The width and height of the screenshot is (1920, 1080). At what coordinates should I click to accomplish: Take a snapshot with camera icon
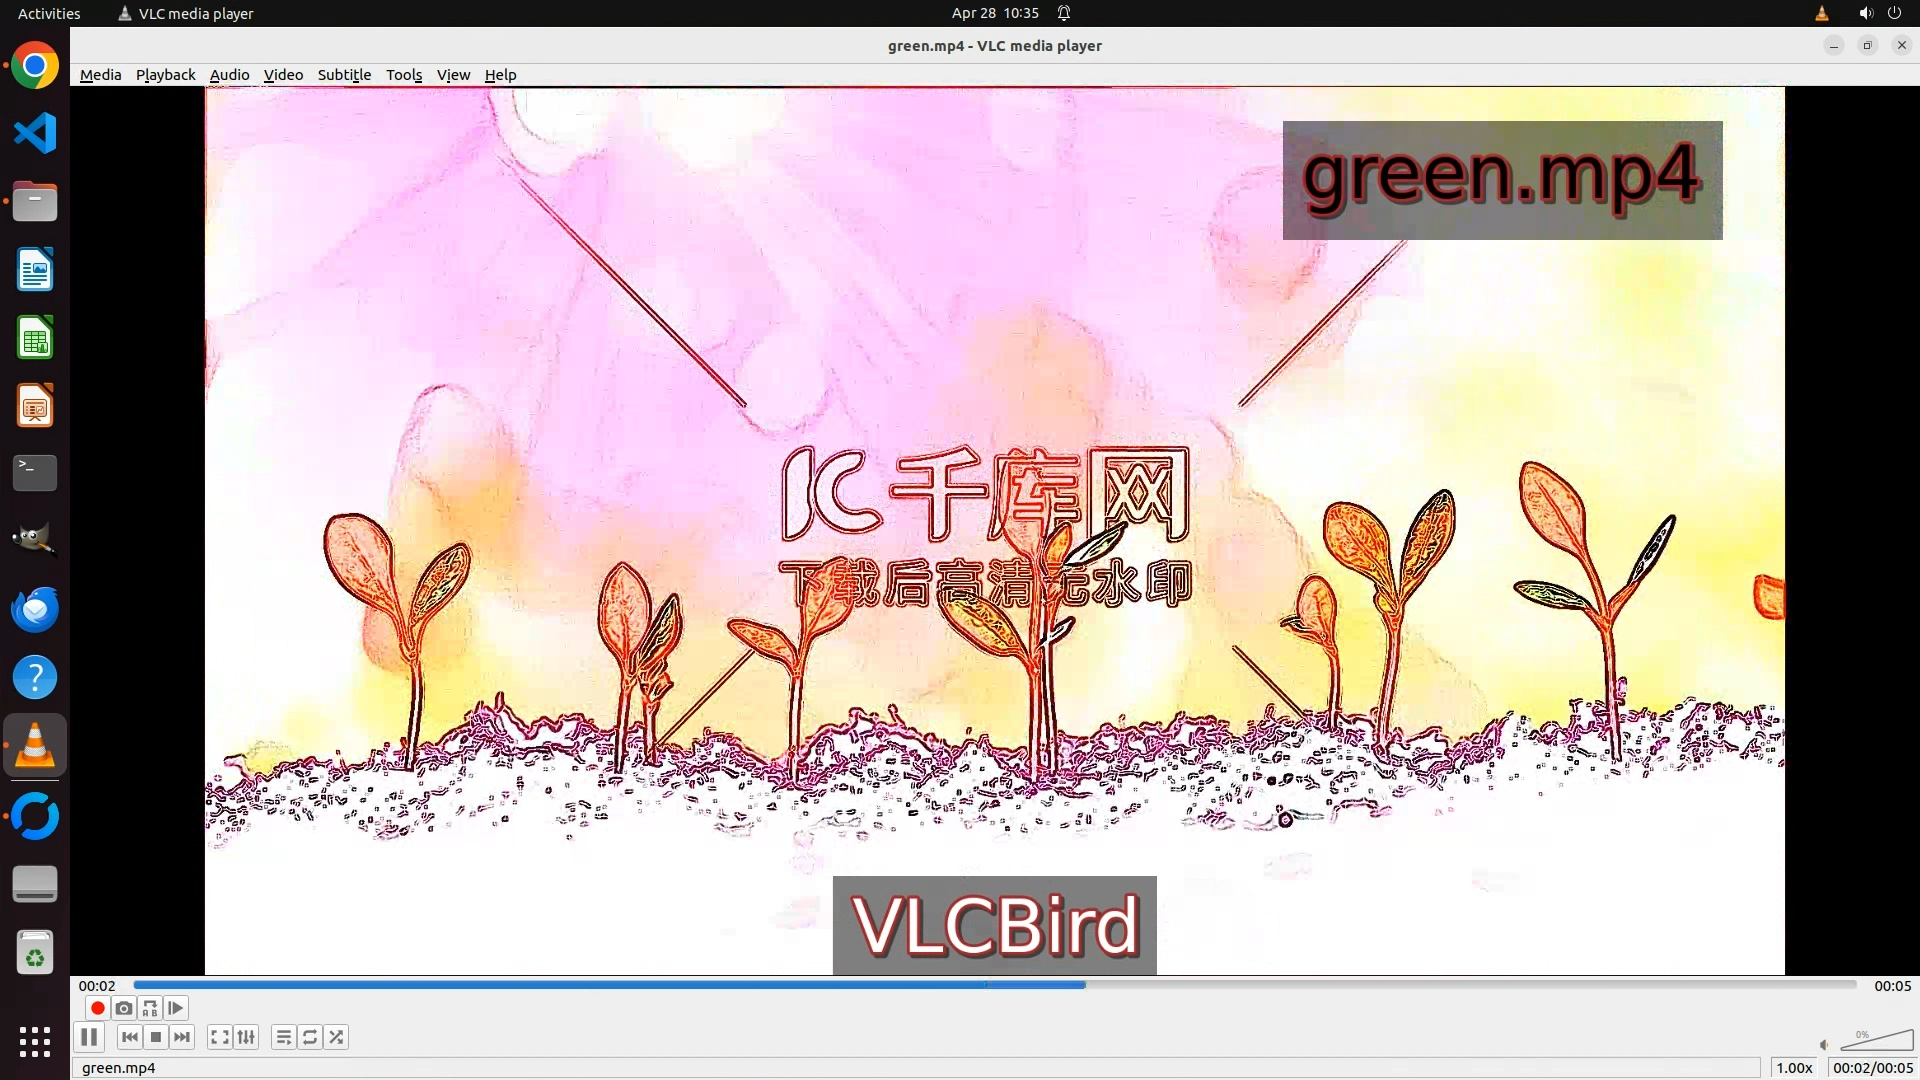click(124, 1008)
